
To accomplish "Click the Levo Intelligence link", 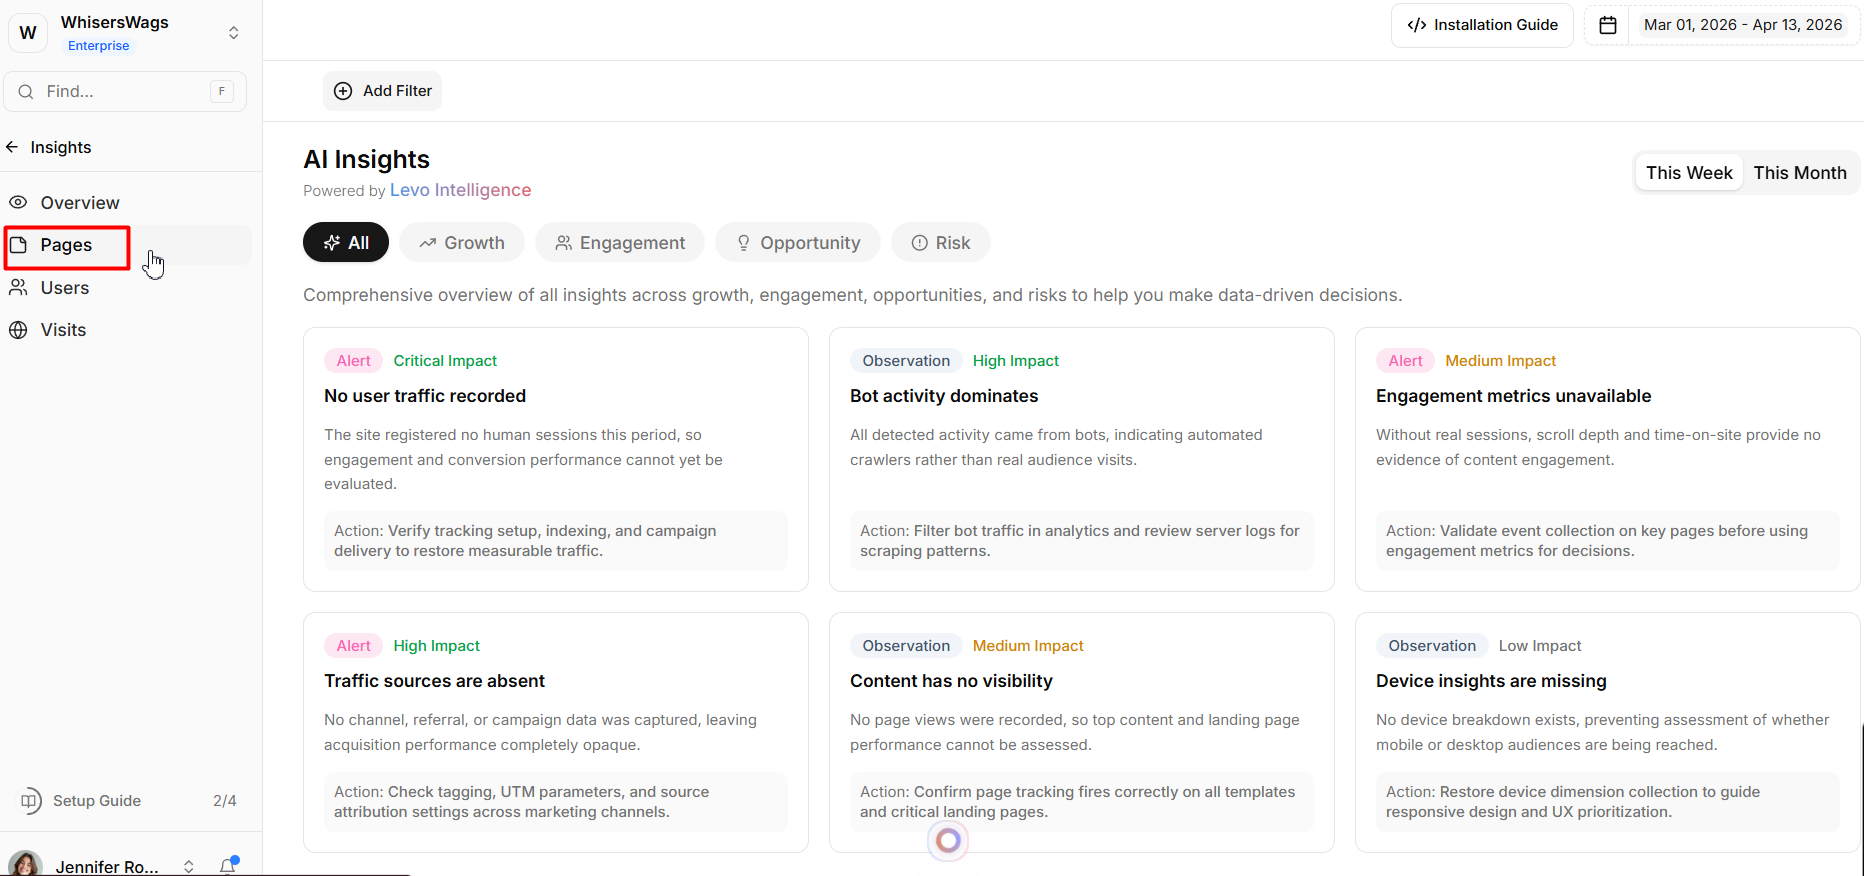I will click(x=460, y=190).
